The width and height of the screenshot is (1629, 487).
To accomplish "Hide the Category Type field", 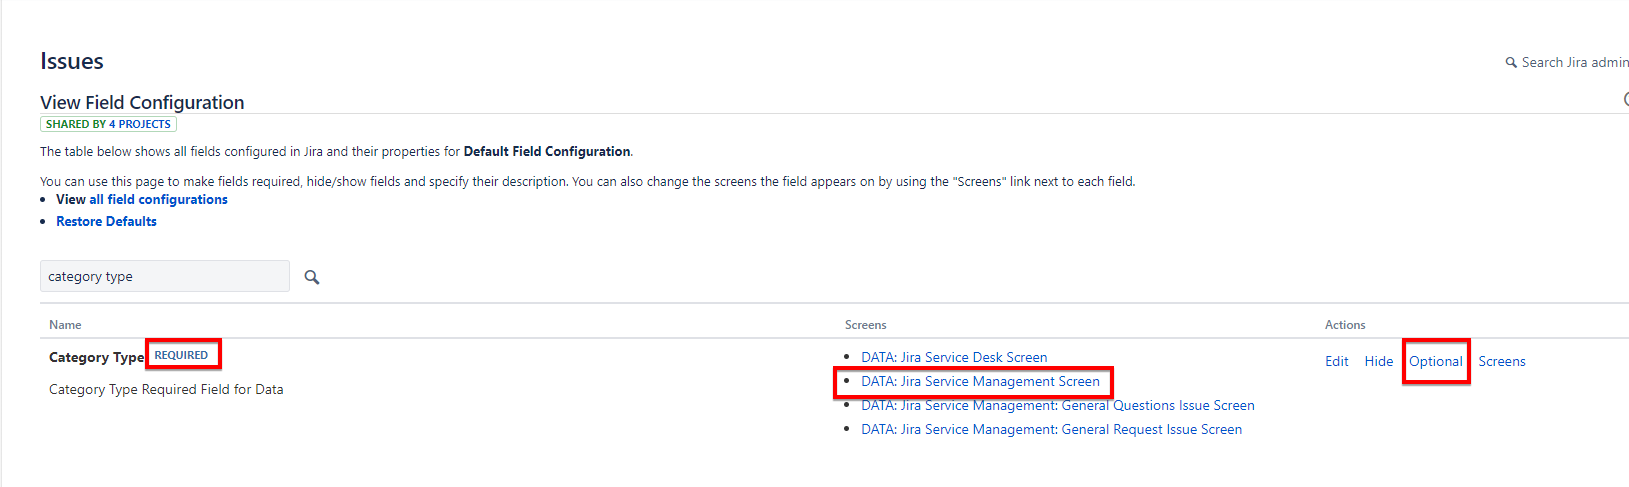I will click(x=1379, y=361).
